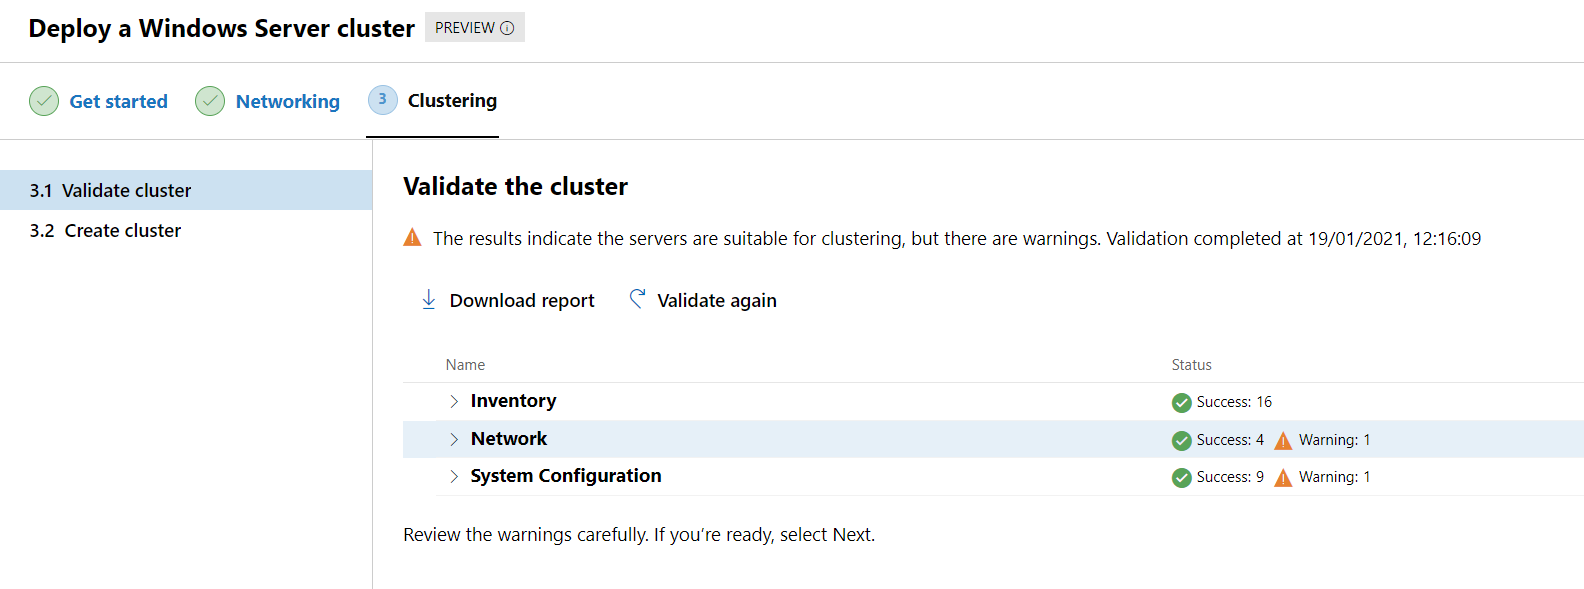Click the checkmark icon next to Networking

click(210, 101)
